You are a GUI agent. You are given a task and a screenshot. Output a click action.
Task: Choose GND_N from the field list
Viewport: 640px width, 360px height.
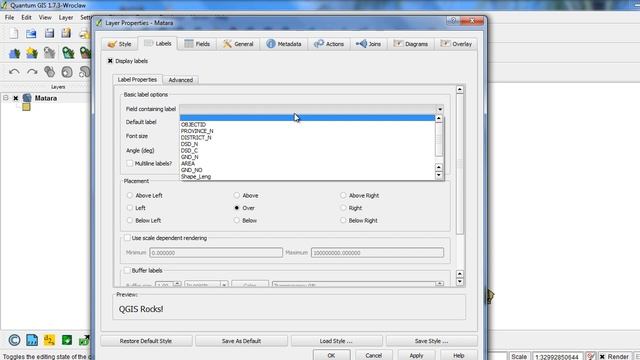tap(307, 157)
